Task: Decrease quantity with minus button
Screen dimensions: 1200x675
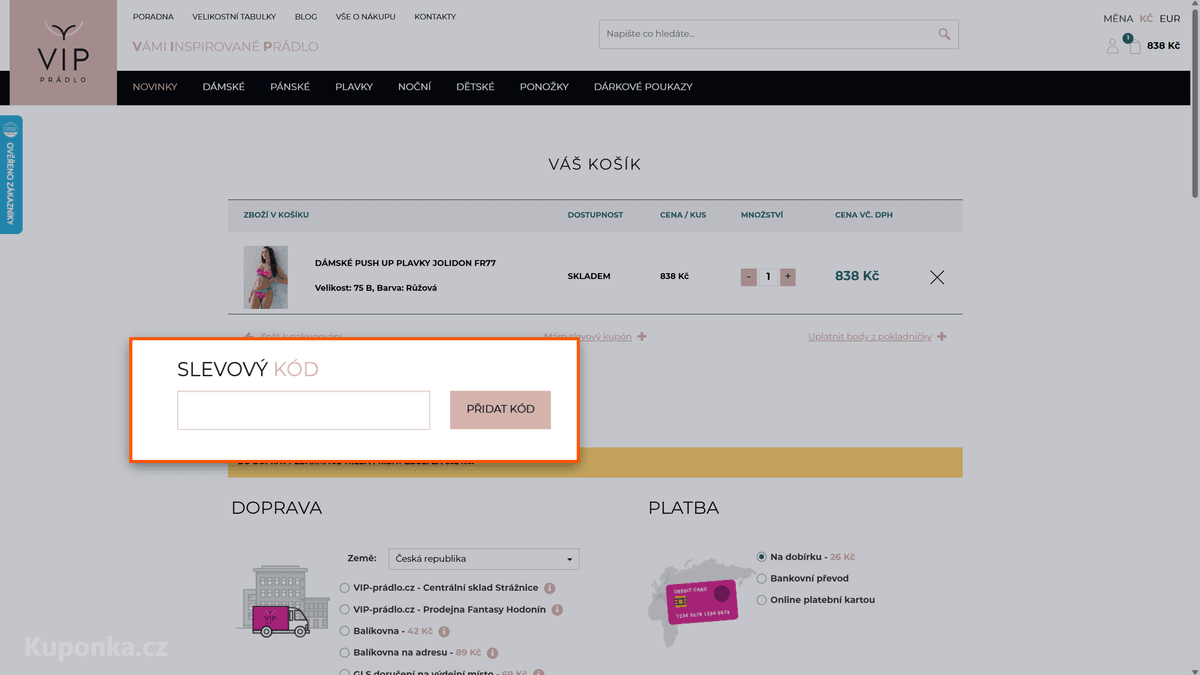Action: pyautogui.click(x=749, y=277)
